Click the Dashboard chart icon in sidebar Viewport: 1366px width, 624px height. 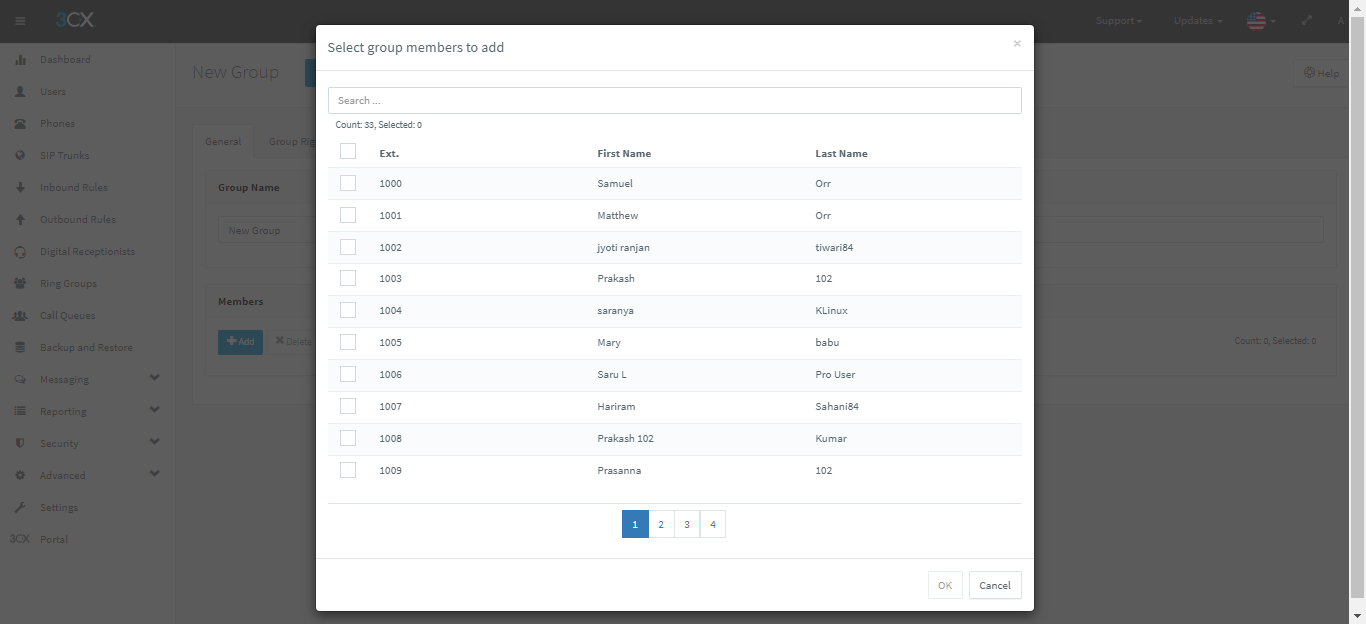click(20, 60)
